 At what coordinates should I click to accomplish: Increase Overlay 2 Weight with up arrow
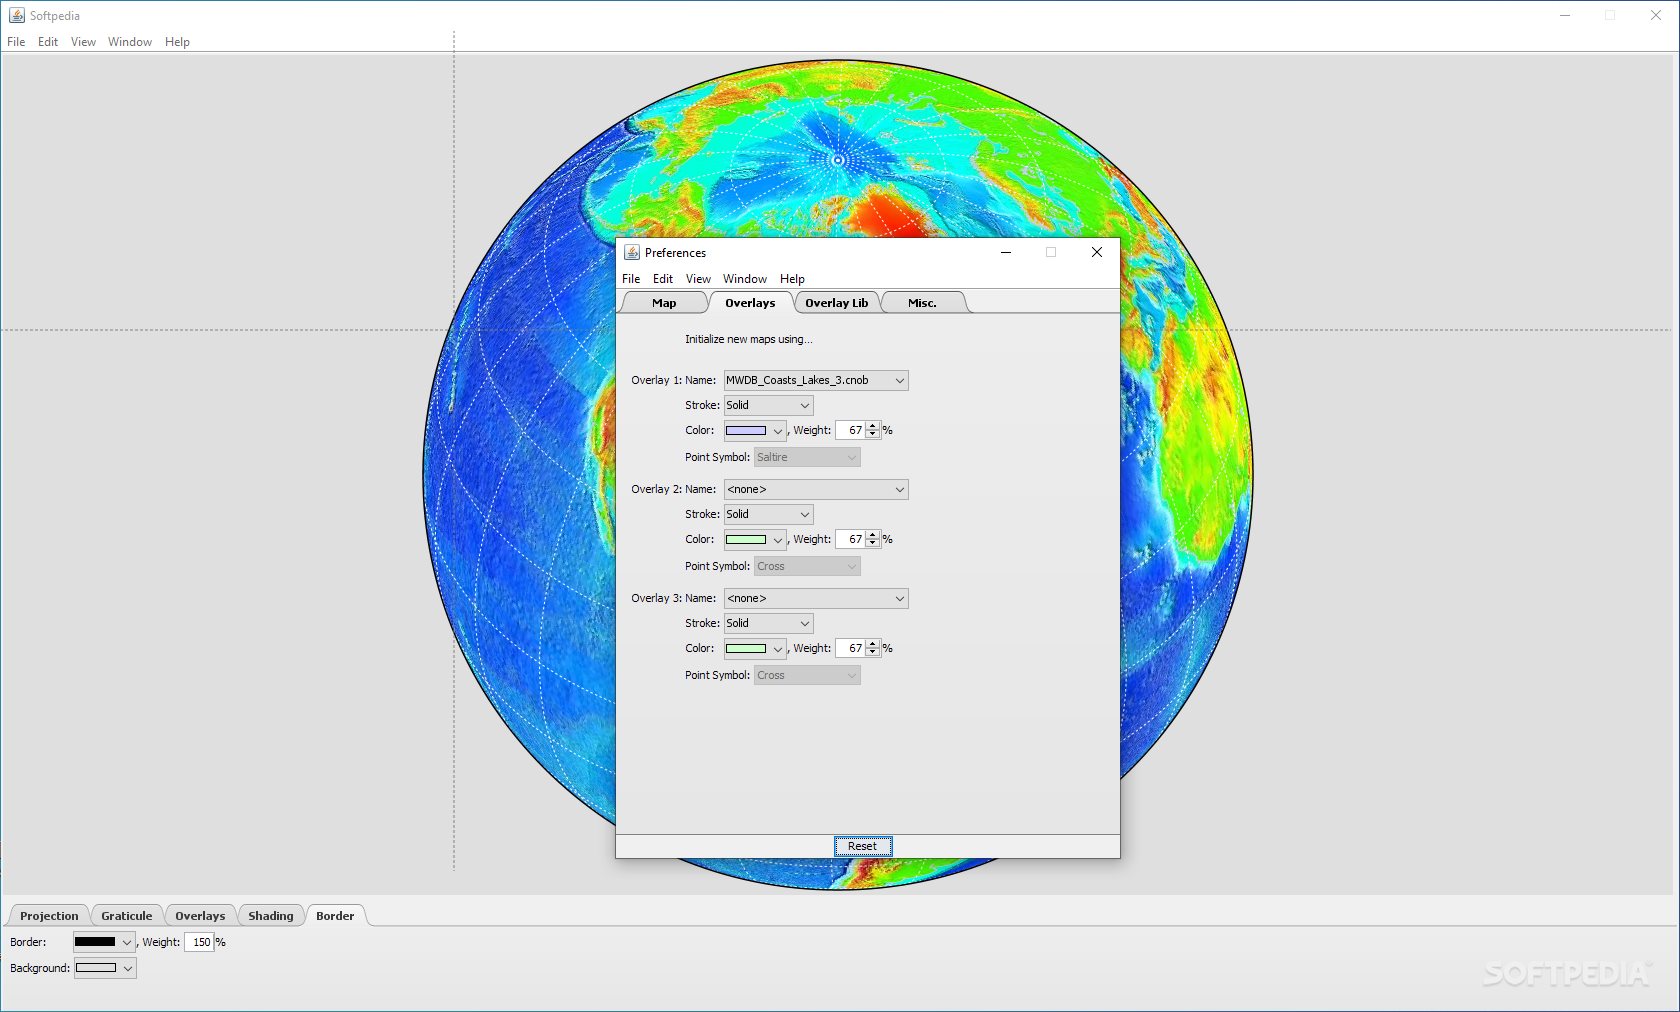coord(873,535)
